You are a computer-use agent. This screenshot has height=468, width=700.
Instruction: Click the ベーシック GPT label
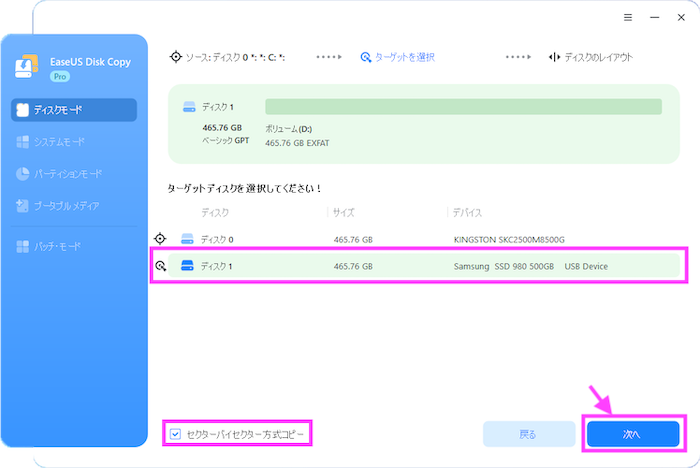(225, 141)
